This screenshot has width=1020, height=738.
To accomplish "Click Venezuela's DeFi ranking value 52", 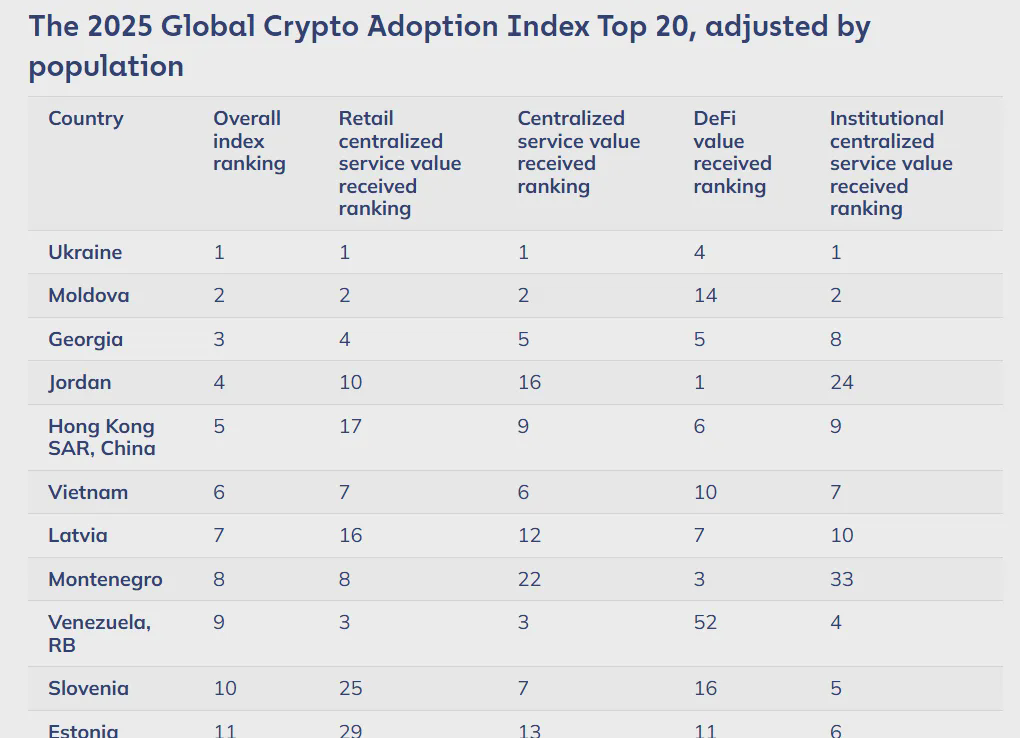I will (x=705, y=623).
